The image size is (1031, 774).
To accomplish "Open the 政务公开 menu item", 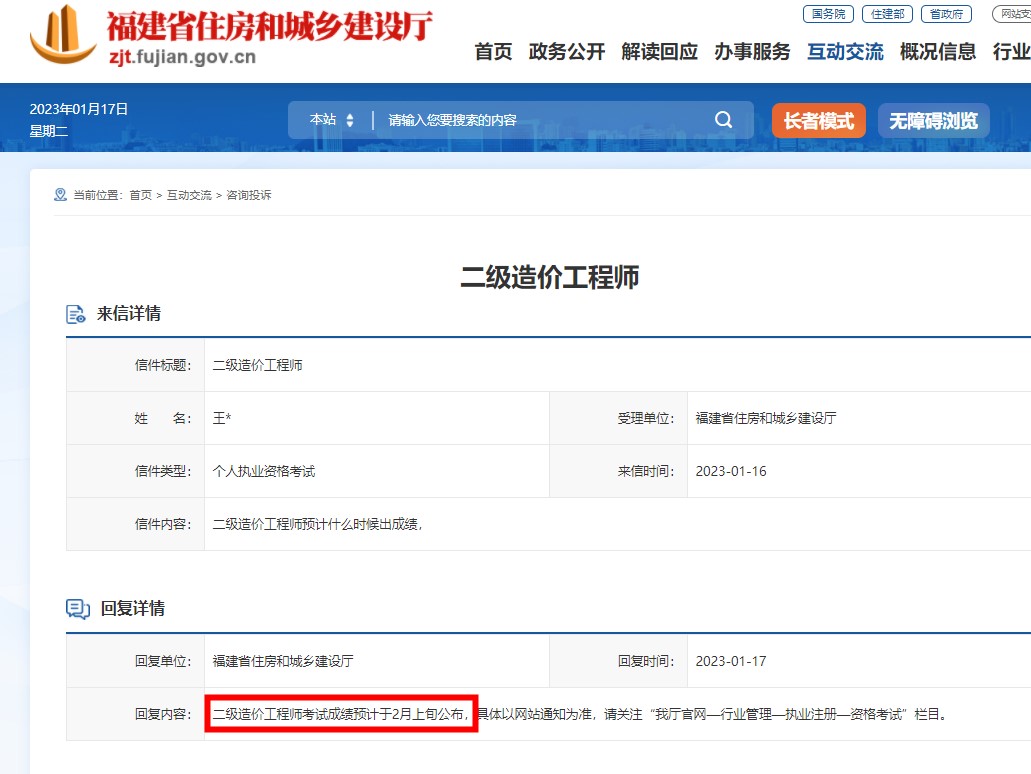I will pos(567,52).
